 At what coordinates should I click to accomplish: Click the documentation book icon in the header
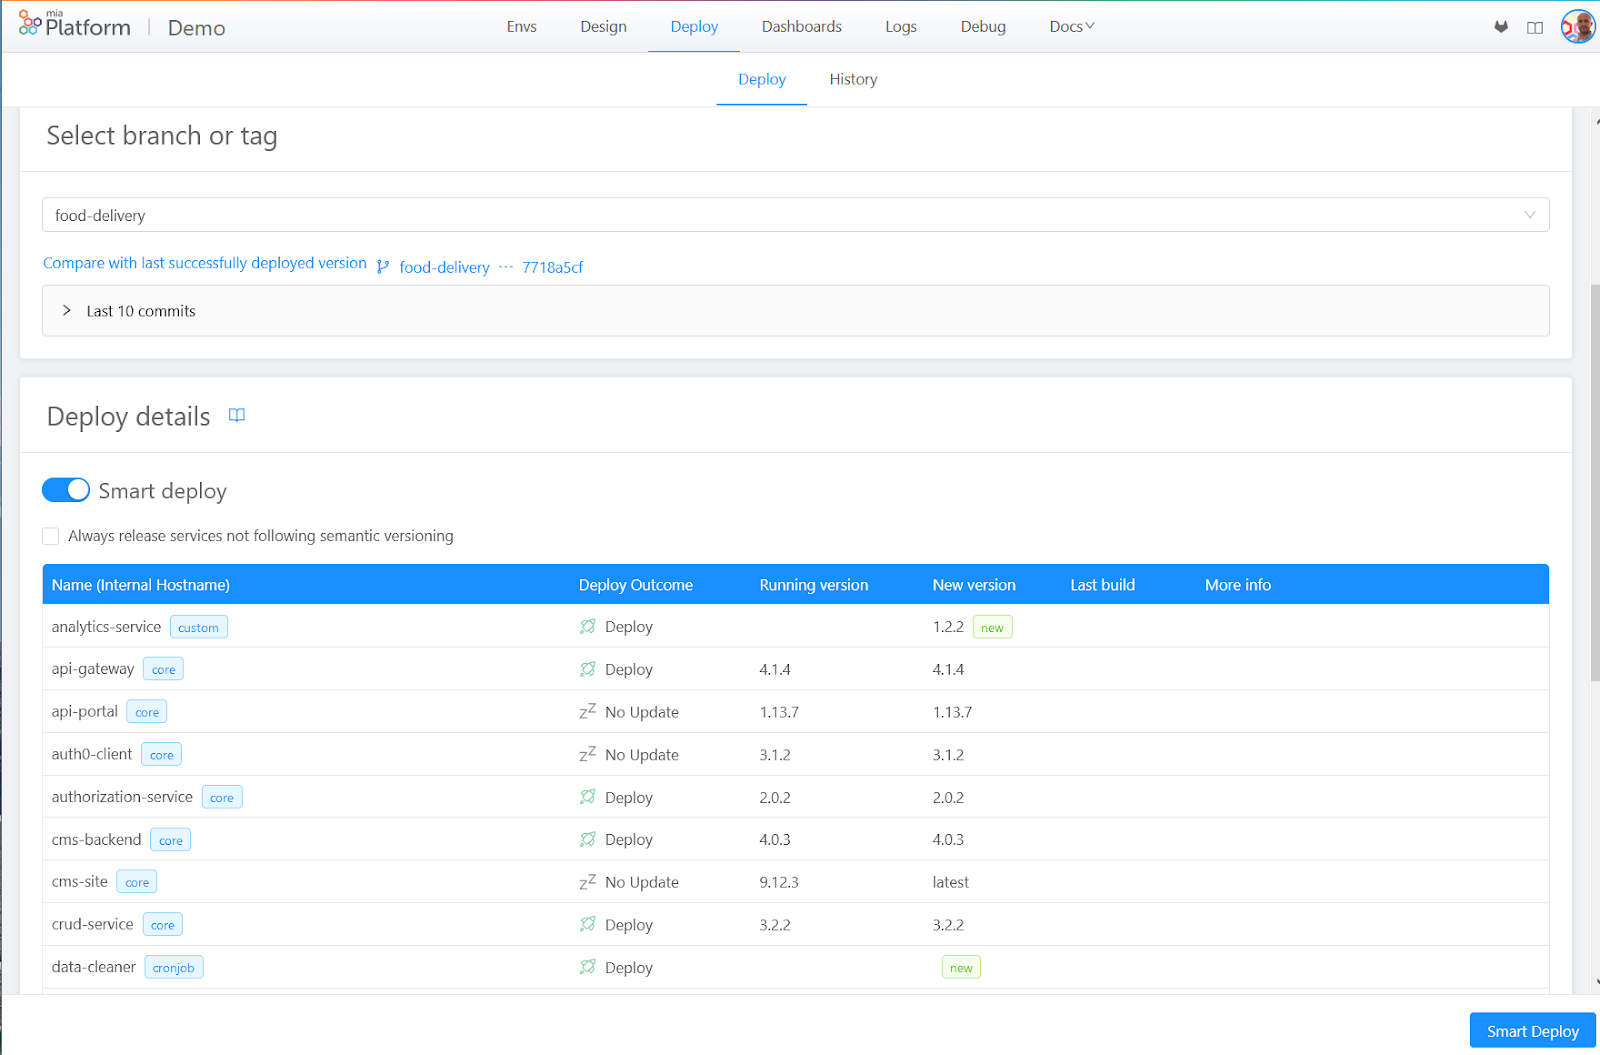coord(1535,27)
